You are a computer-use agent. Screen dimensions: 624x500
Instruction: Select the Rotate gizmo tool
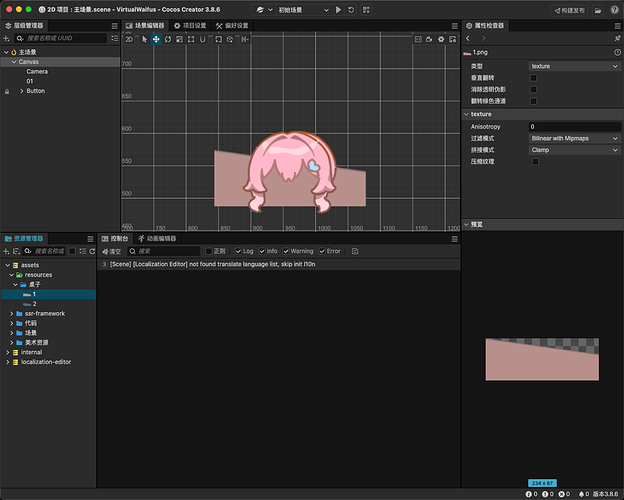168,39
